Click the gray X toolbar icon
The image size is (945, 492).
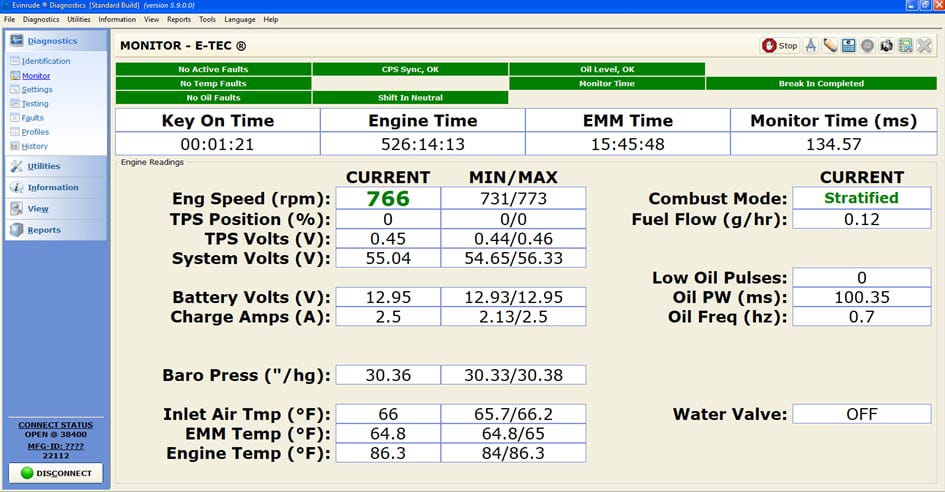point(925,45)
